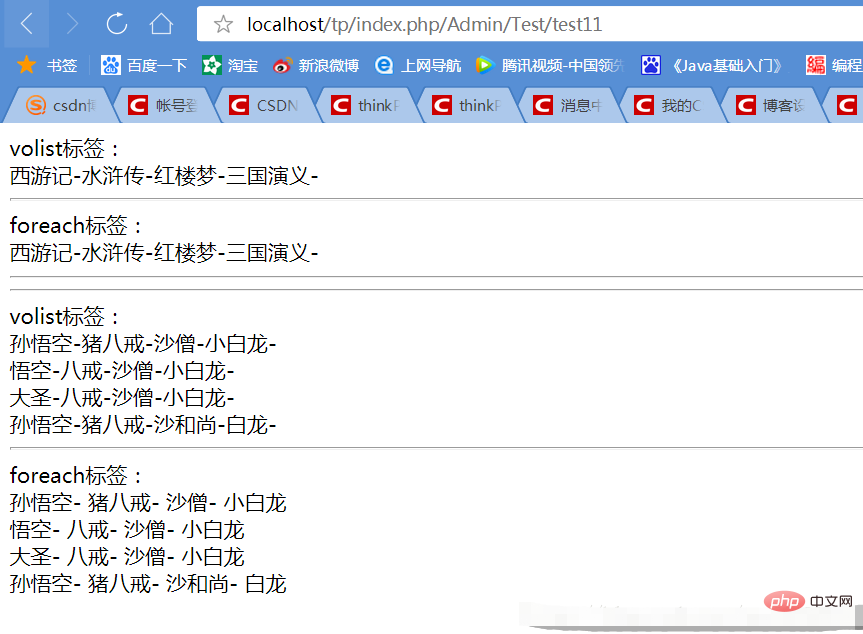The width and height of the screenshot is (863, 634).
Task: Open the 腾讯视频 bookmark
Action: [x=483, y=65]
